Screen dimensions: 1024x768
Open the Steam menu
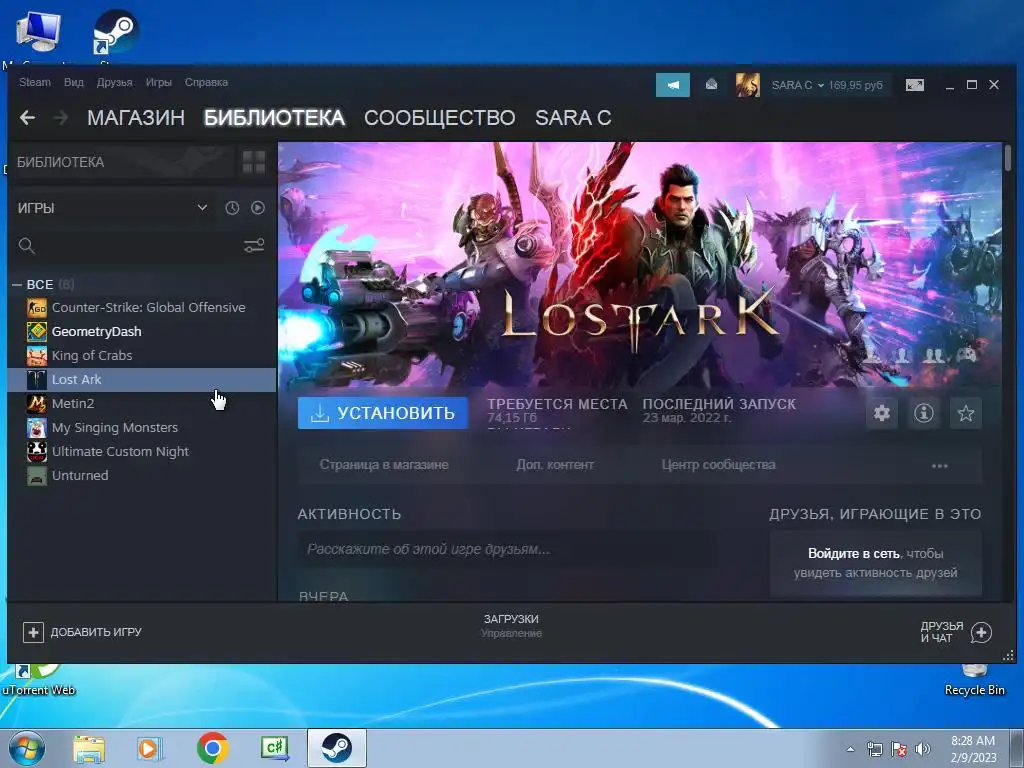tap(35, 82)
